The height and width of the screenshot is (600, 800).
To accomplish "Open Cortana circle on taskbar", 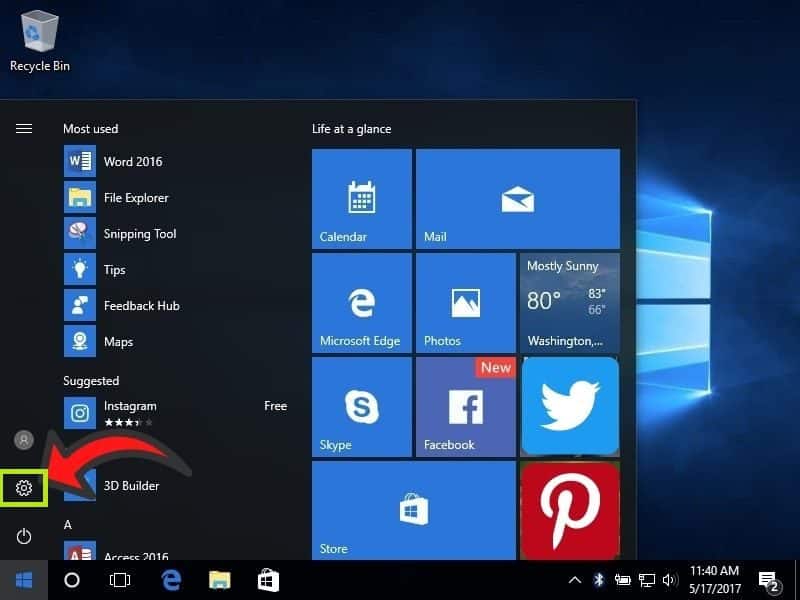I will coord(72,580).
